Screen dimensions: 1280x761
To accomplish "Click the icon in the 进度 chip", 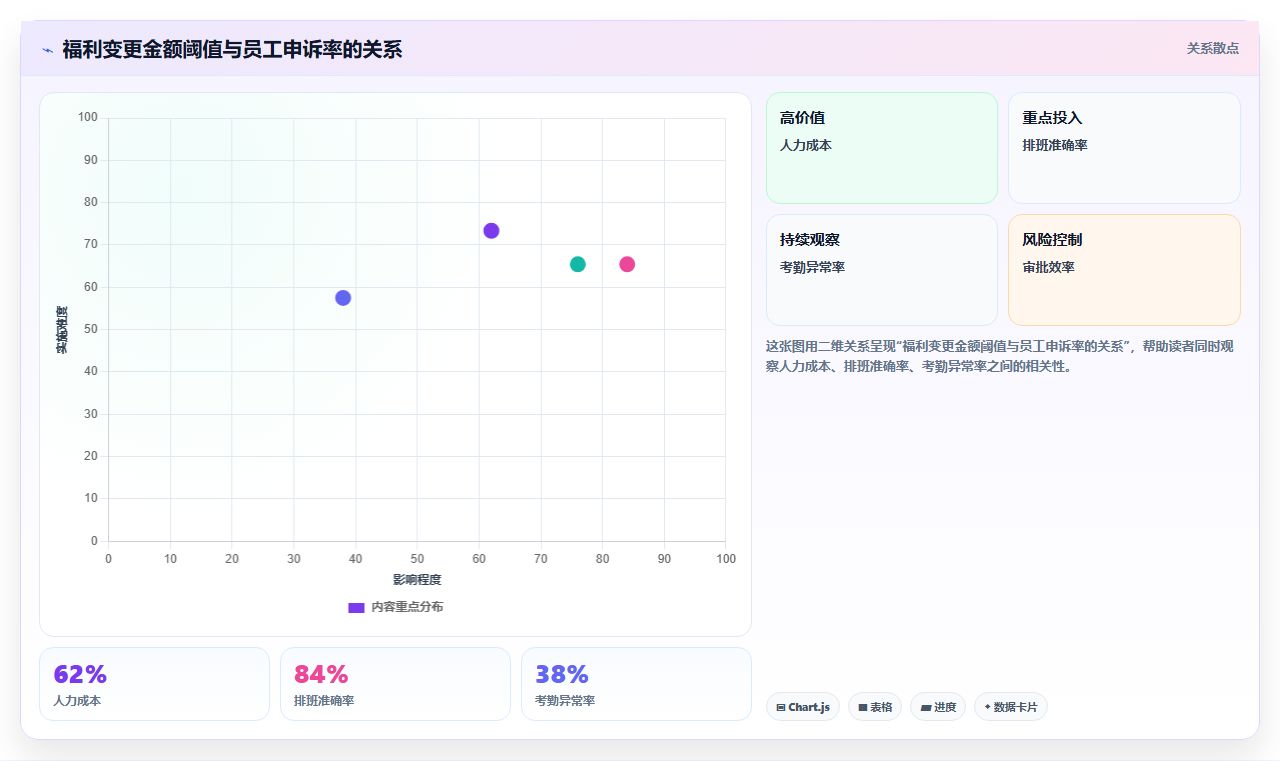I will [x=926, y=707].
